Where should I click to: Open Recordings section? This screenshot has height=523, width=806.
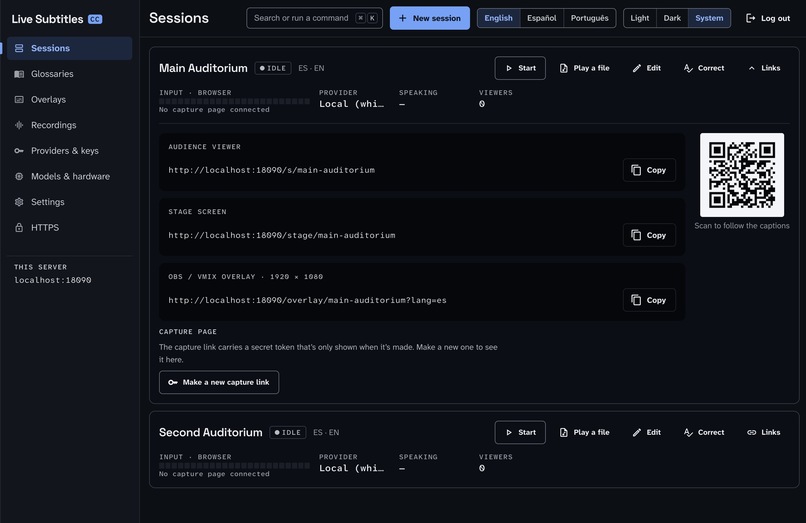(x=69, y=125)
